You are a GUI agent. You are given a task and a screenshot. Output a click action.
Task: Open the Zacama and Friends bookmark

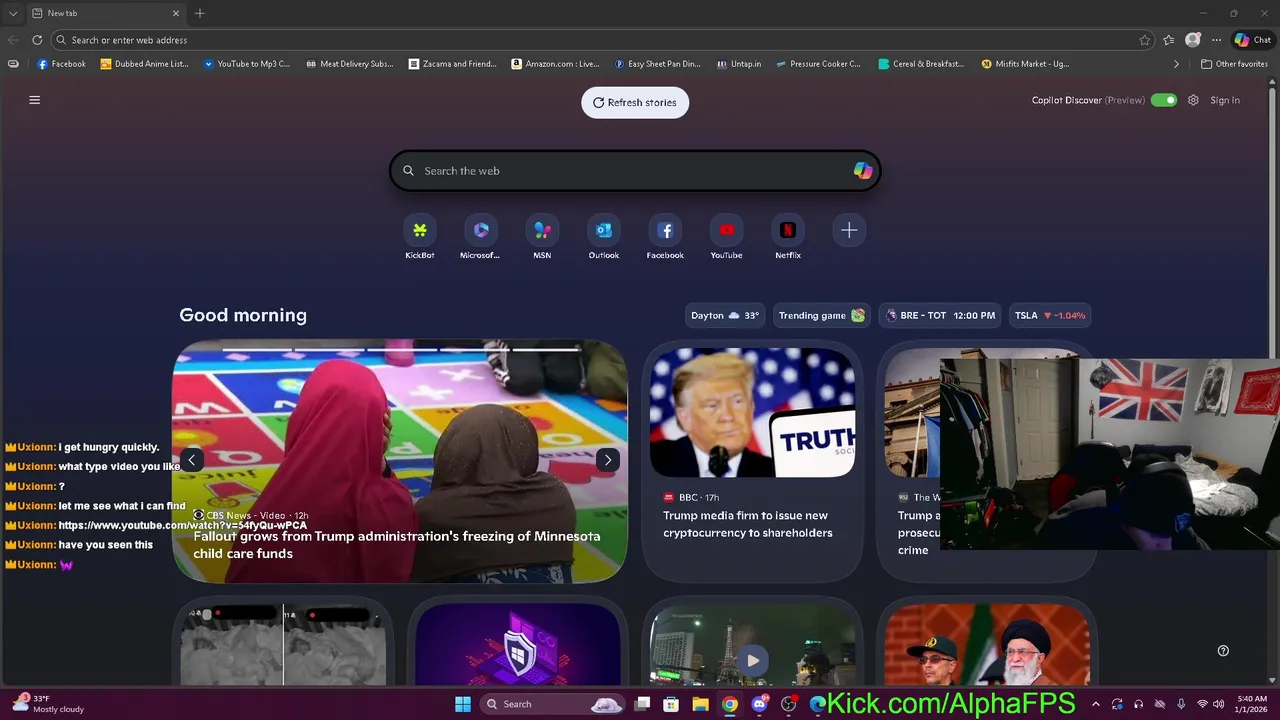click(x=453, y=64)
